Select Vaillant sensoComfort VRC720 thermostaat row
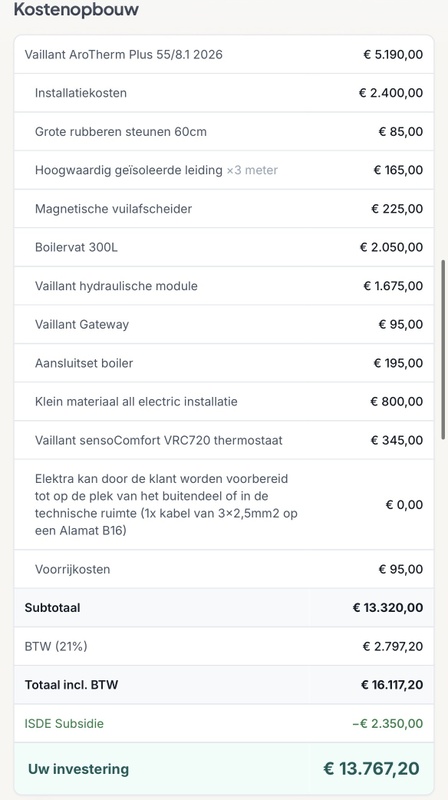 pos(223,440)
